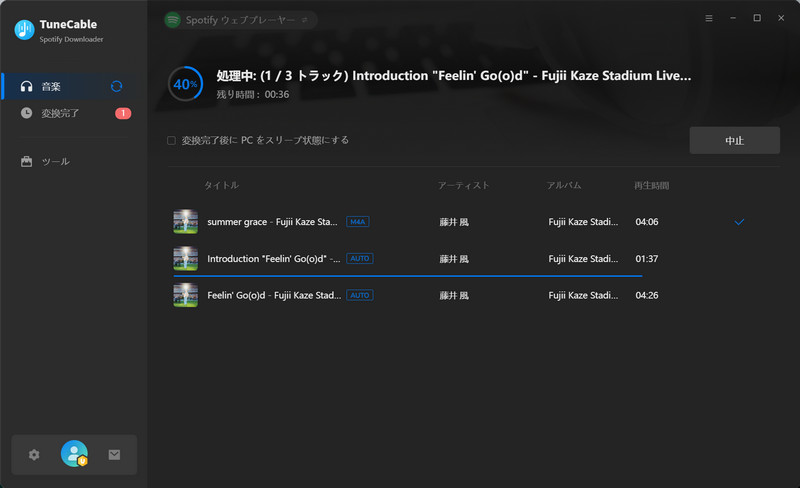The height and width of the screenshot is (488, 800).
Task: Click the 再生時間 column header
Action: coord(652,185)
